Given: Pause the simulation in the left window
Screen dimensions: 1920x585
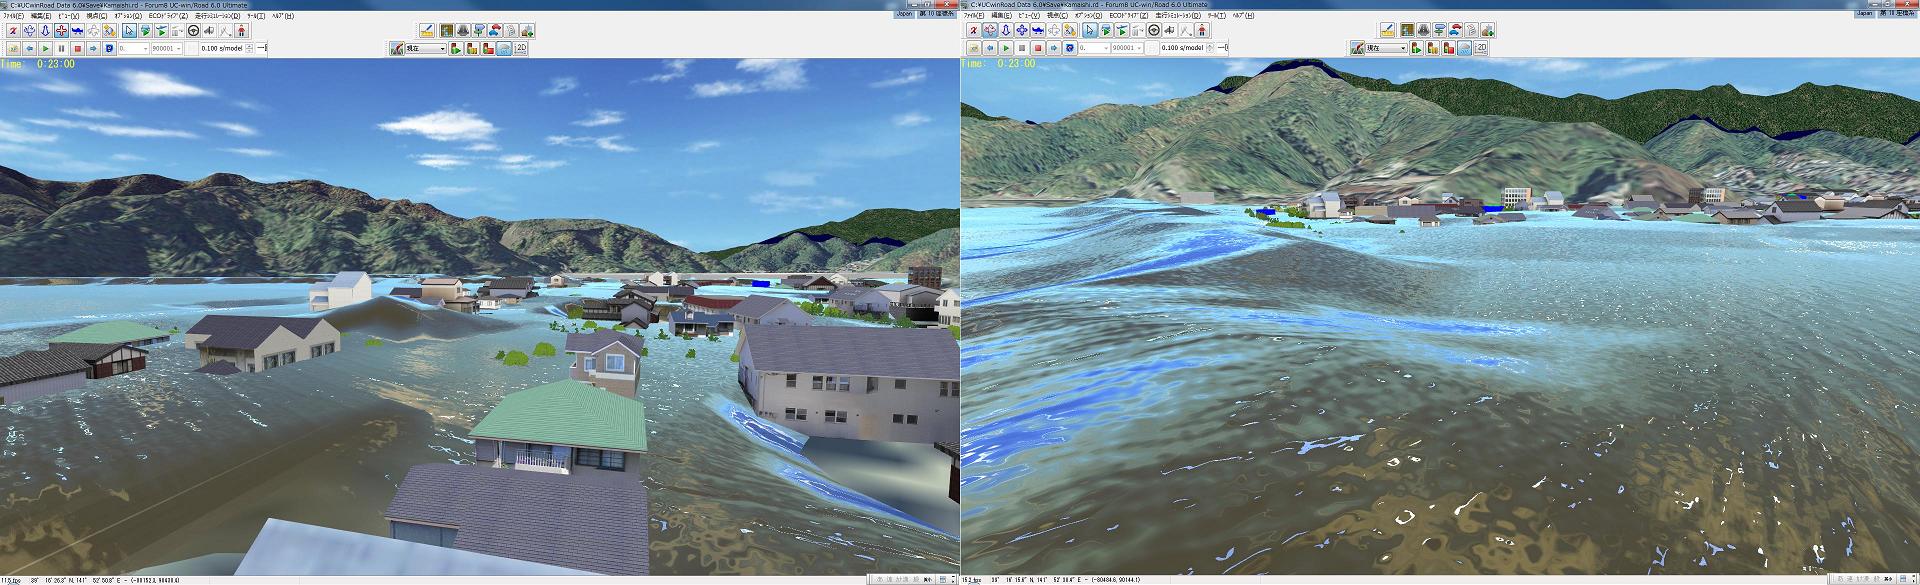Looking at the screenshot, I should click(61, 48).
